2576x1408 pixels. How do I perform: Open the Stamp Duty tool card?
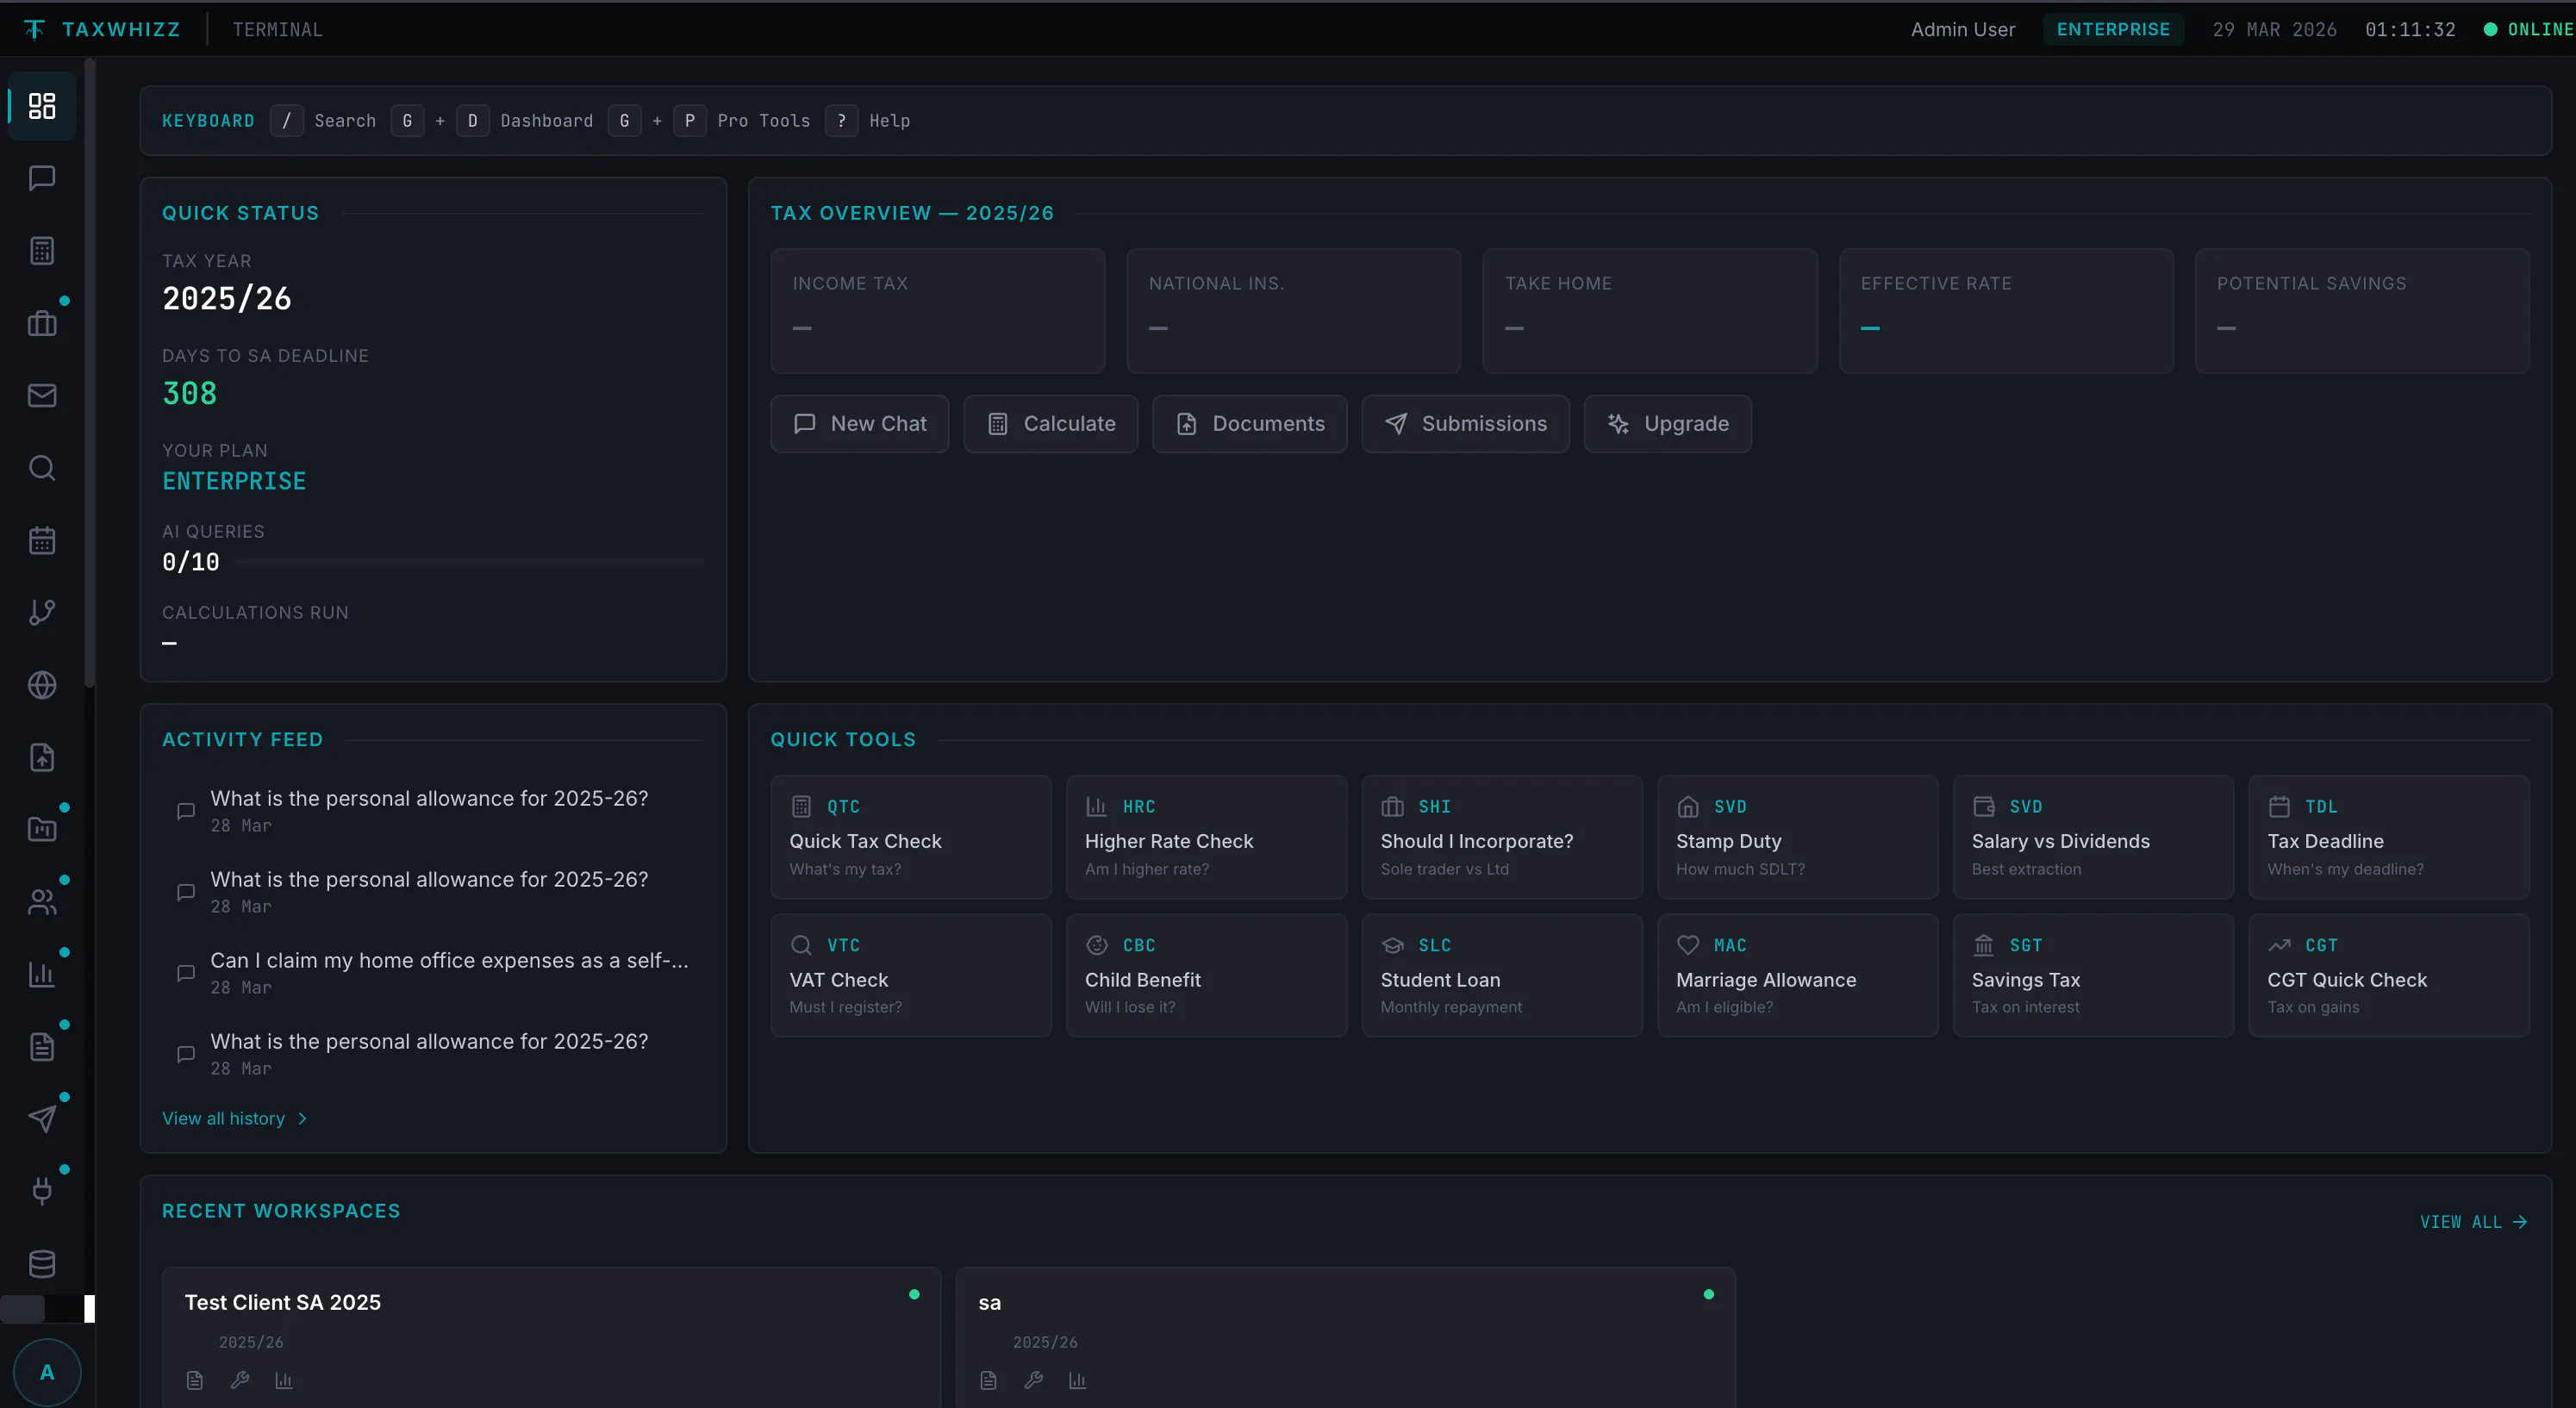tap(1798, 837)
